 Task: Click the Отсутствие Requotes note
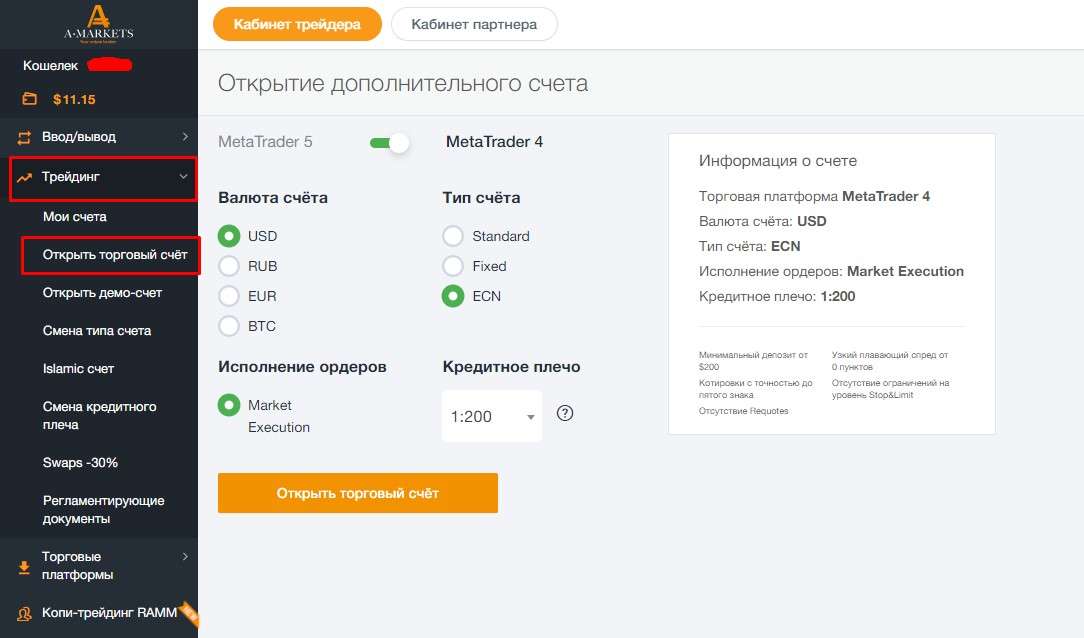[743, 411]
